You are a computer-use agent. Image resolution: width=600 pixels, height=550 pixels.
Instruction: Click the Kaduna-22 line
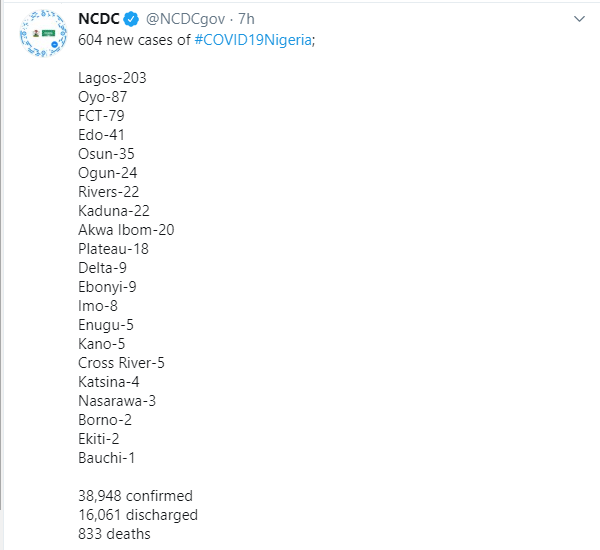tap(114, 211)
